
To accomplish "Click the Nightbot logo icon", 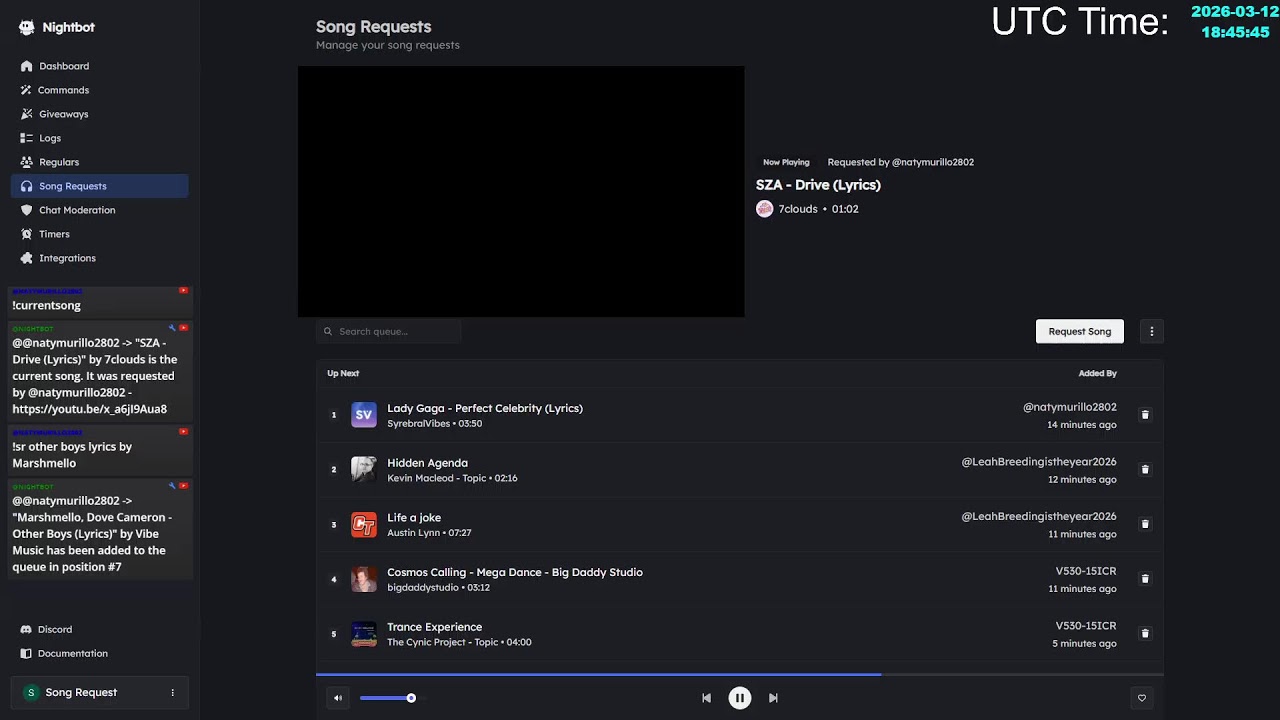I will (x=27, y=28).
